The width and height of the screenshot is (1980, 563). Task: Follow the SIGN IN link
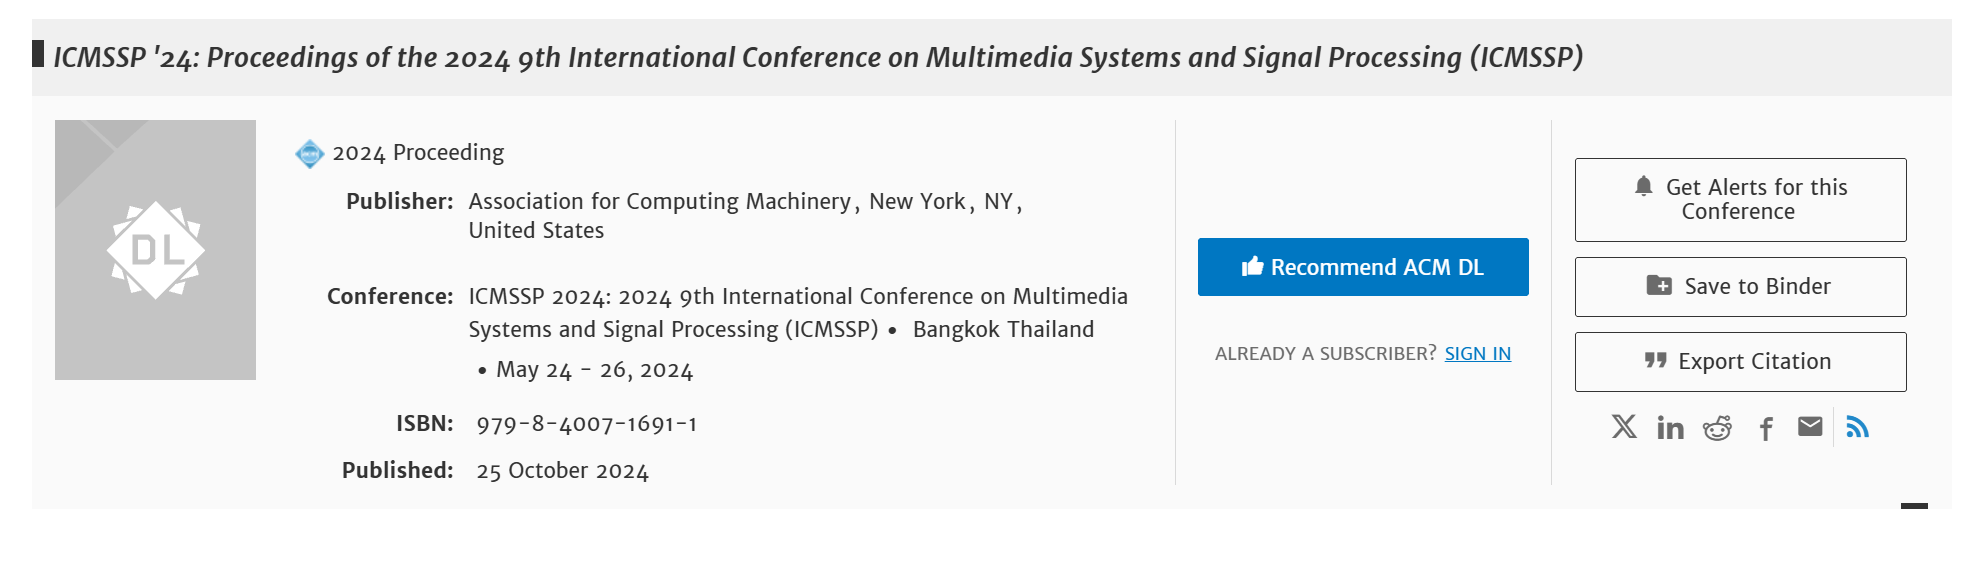[1477, 353]
